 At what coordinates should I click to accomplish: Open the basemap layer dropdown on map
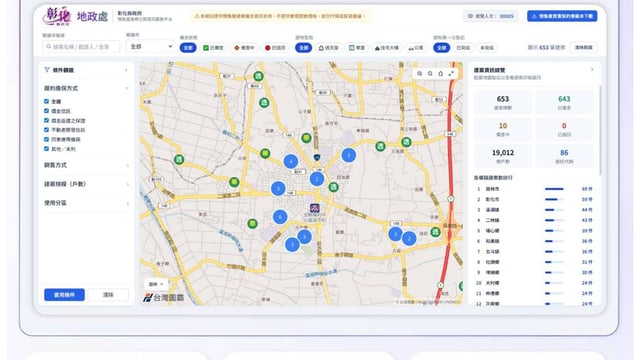pyautogui.click(x=156, y=284)
